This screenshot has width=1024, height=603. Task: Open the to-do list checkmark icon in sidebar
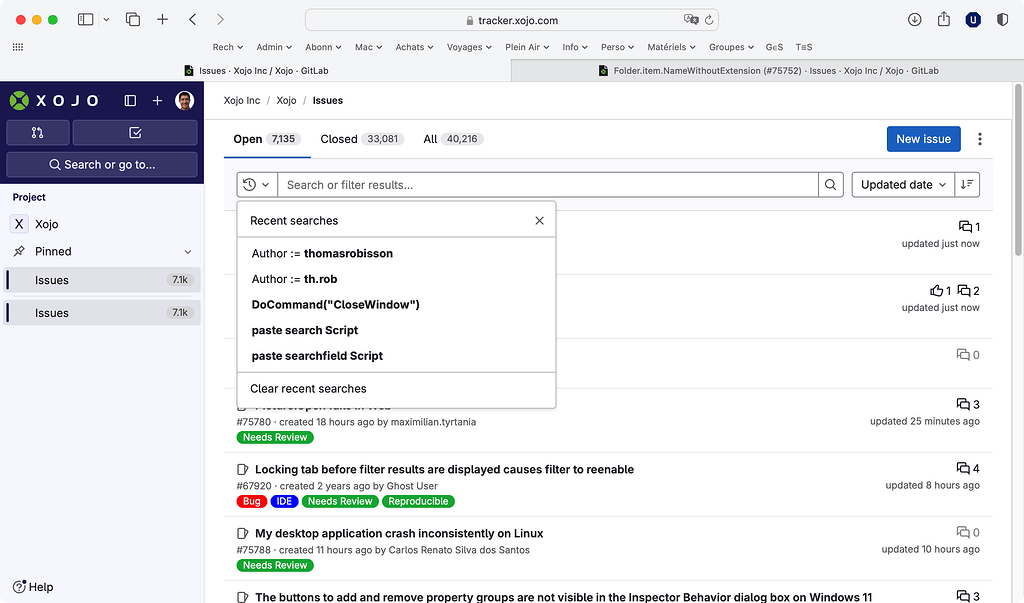(x=135, y=132)
